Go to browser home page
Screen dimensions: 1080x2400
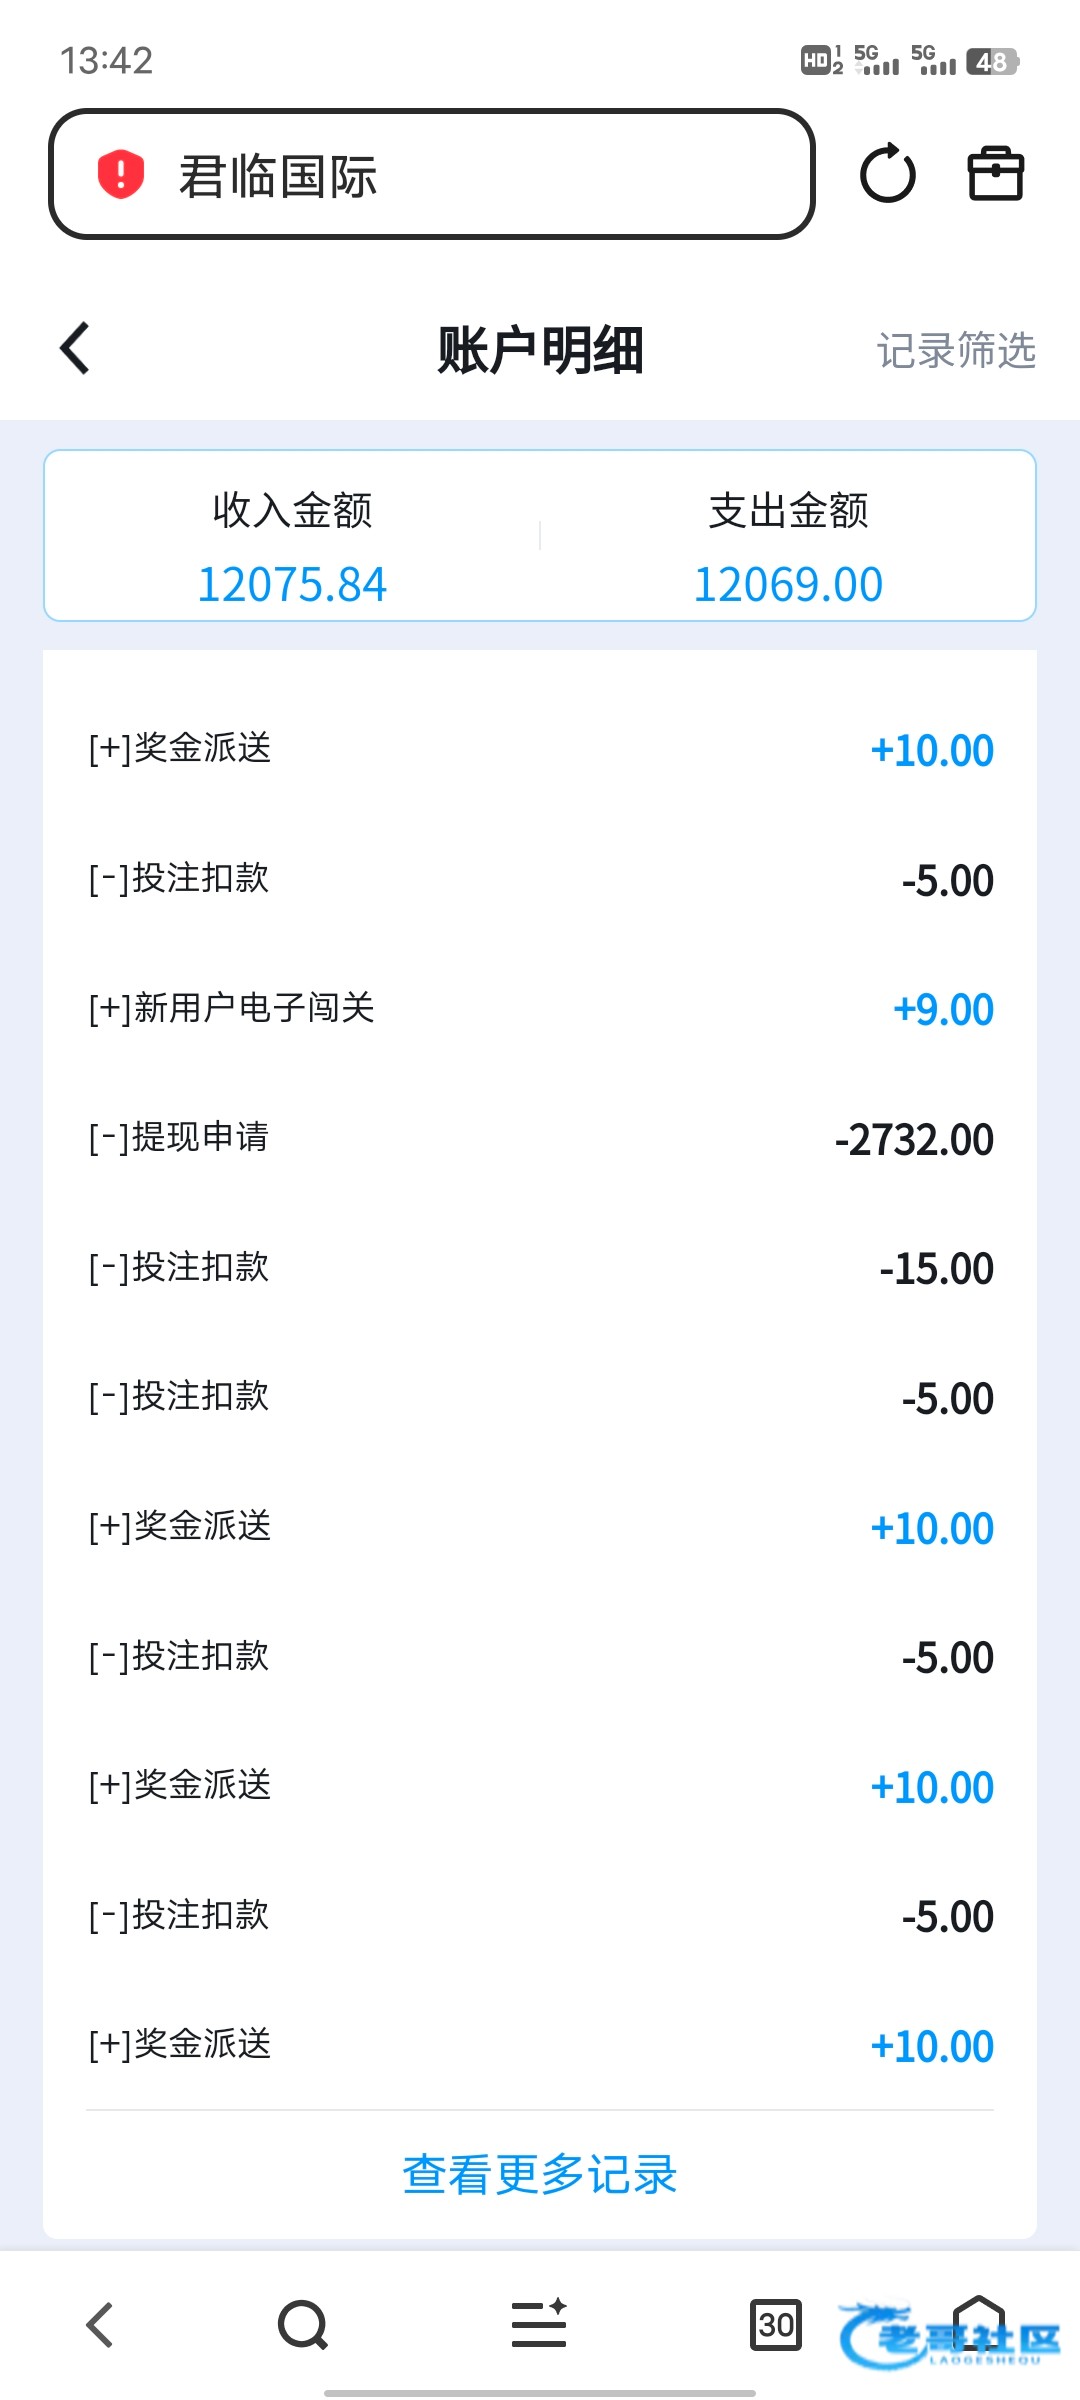pos(978,2324)
